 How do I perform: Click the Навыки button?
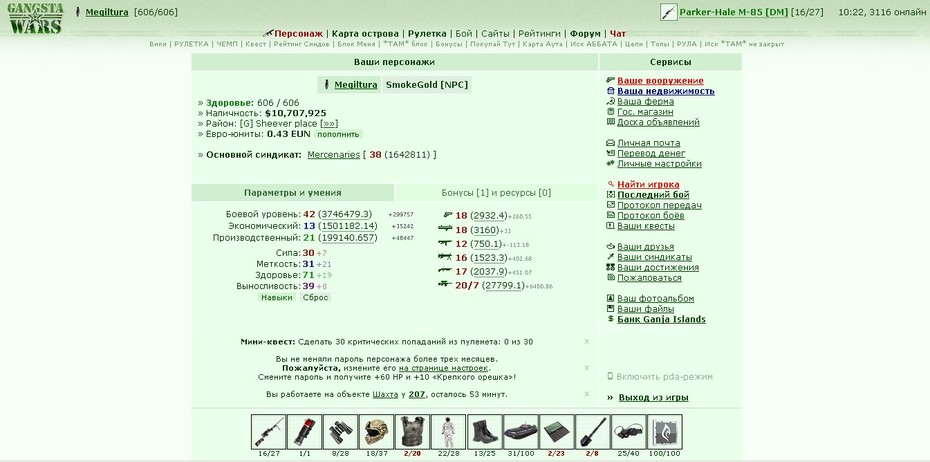[x=277, y=298]
